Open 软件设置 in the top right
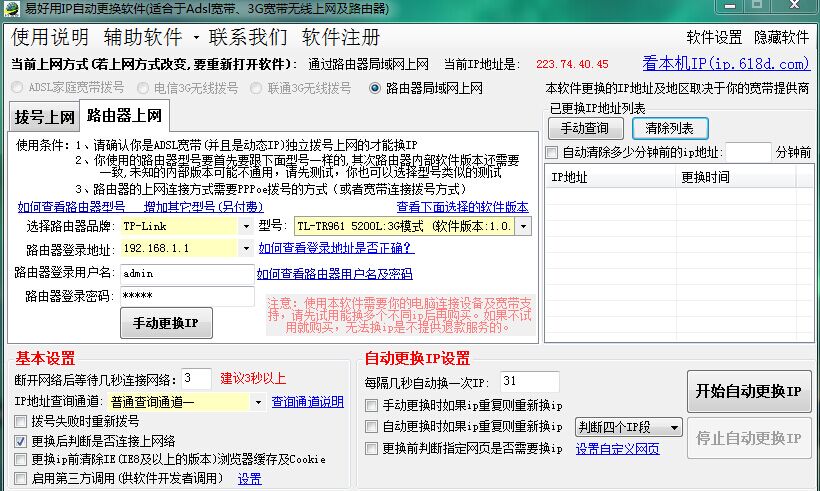Screen dimensions: 820x491 tap(714, 38)
